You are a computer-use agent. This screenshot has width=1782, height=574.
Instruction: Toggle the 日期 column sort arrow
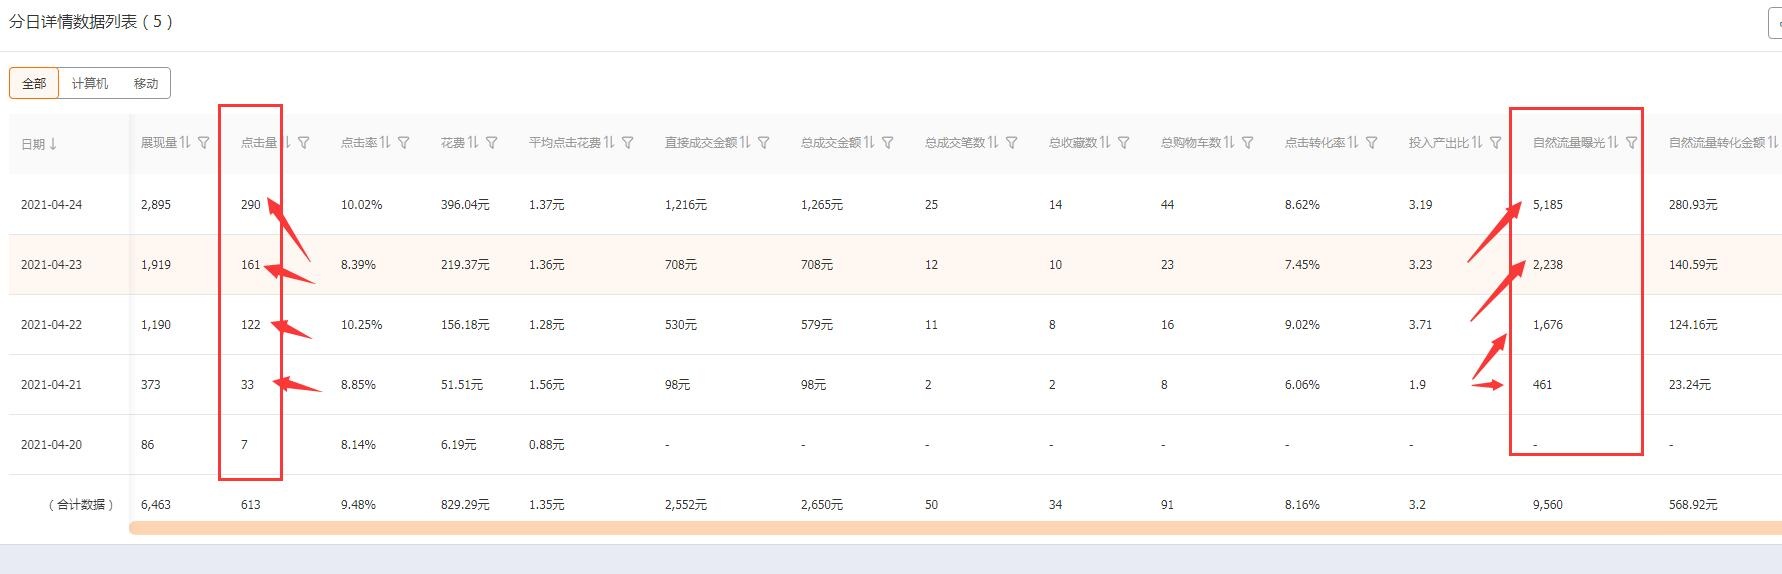(53, 144)
